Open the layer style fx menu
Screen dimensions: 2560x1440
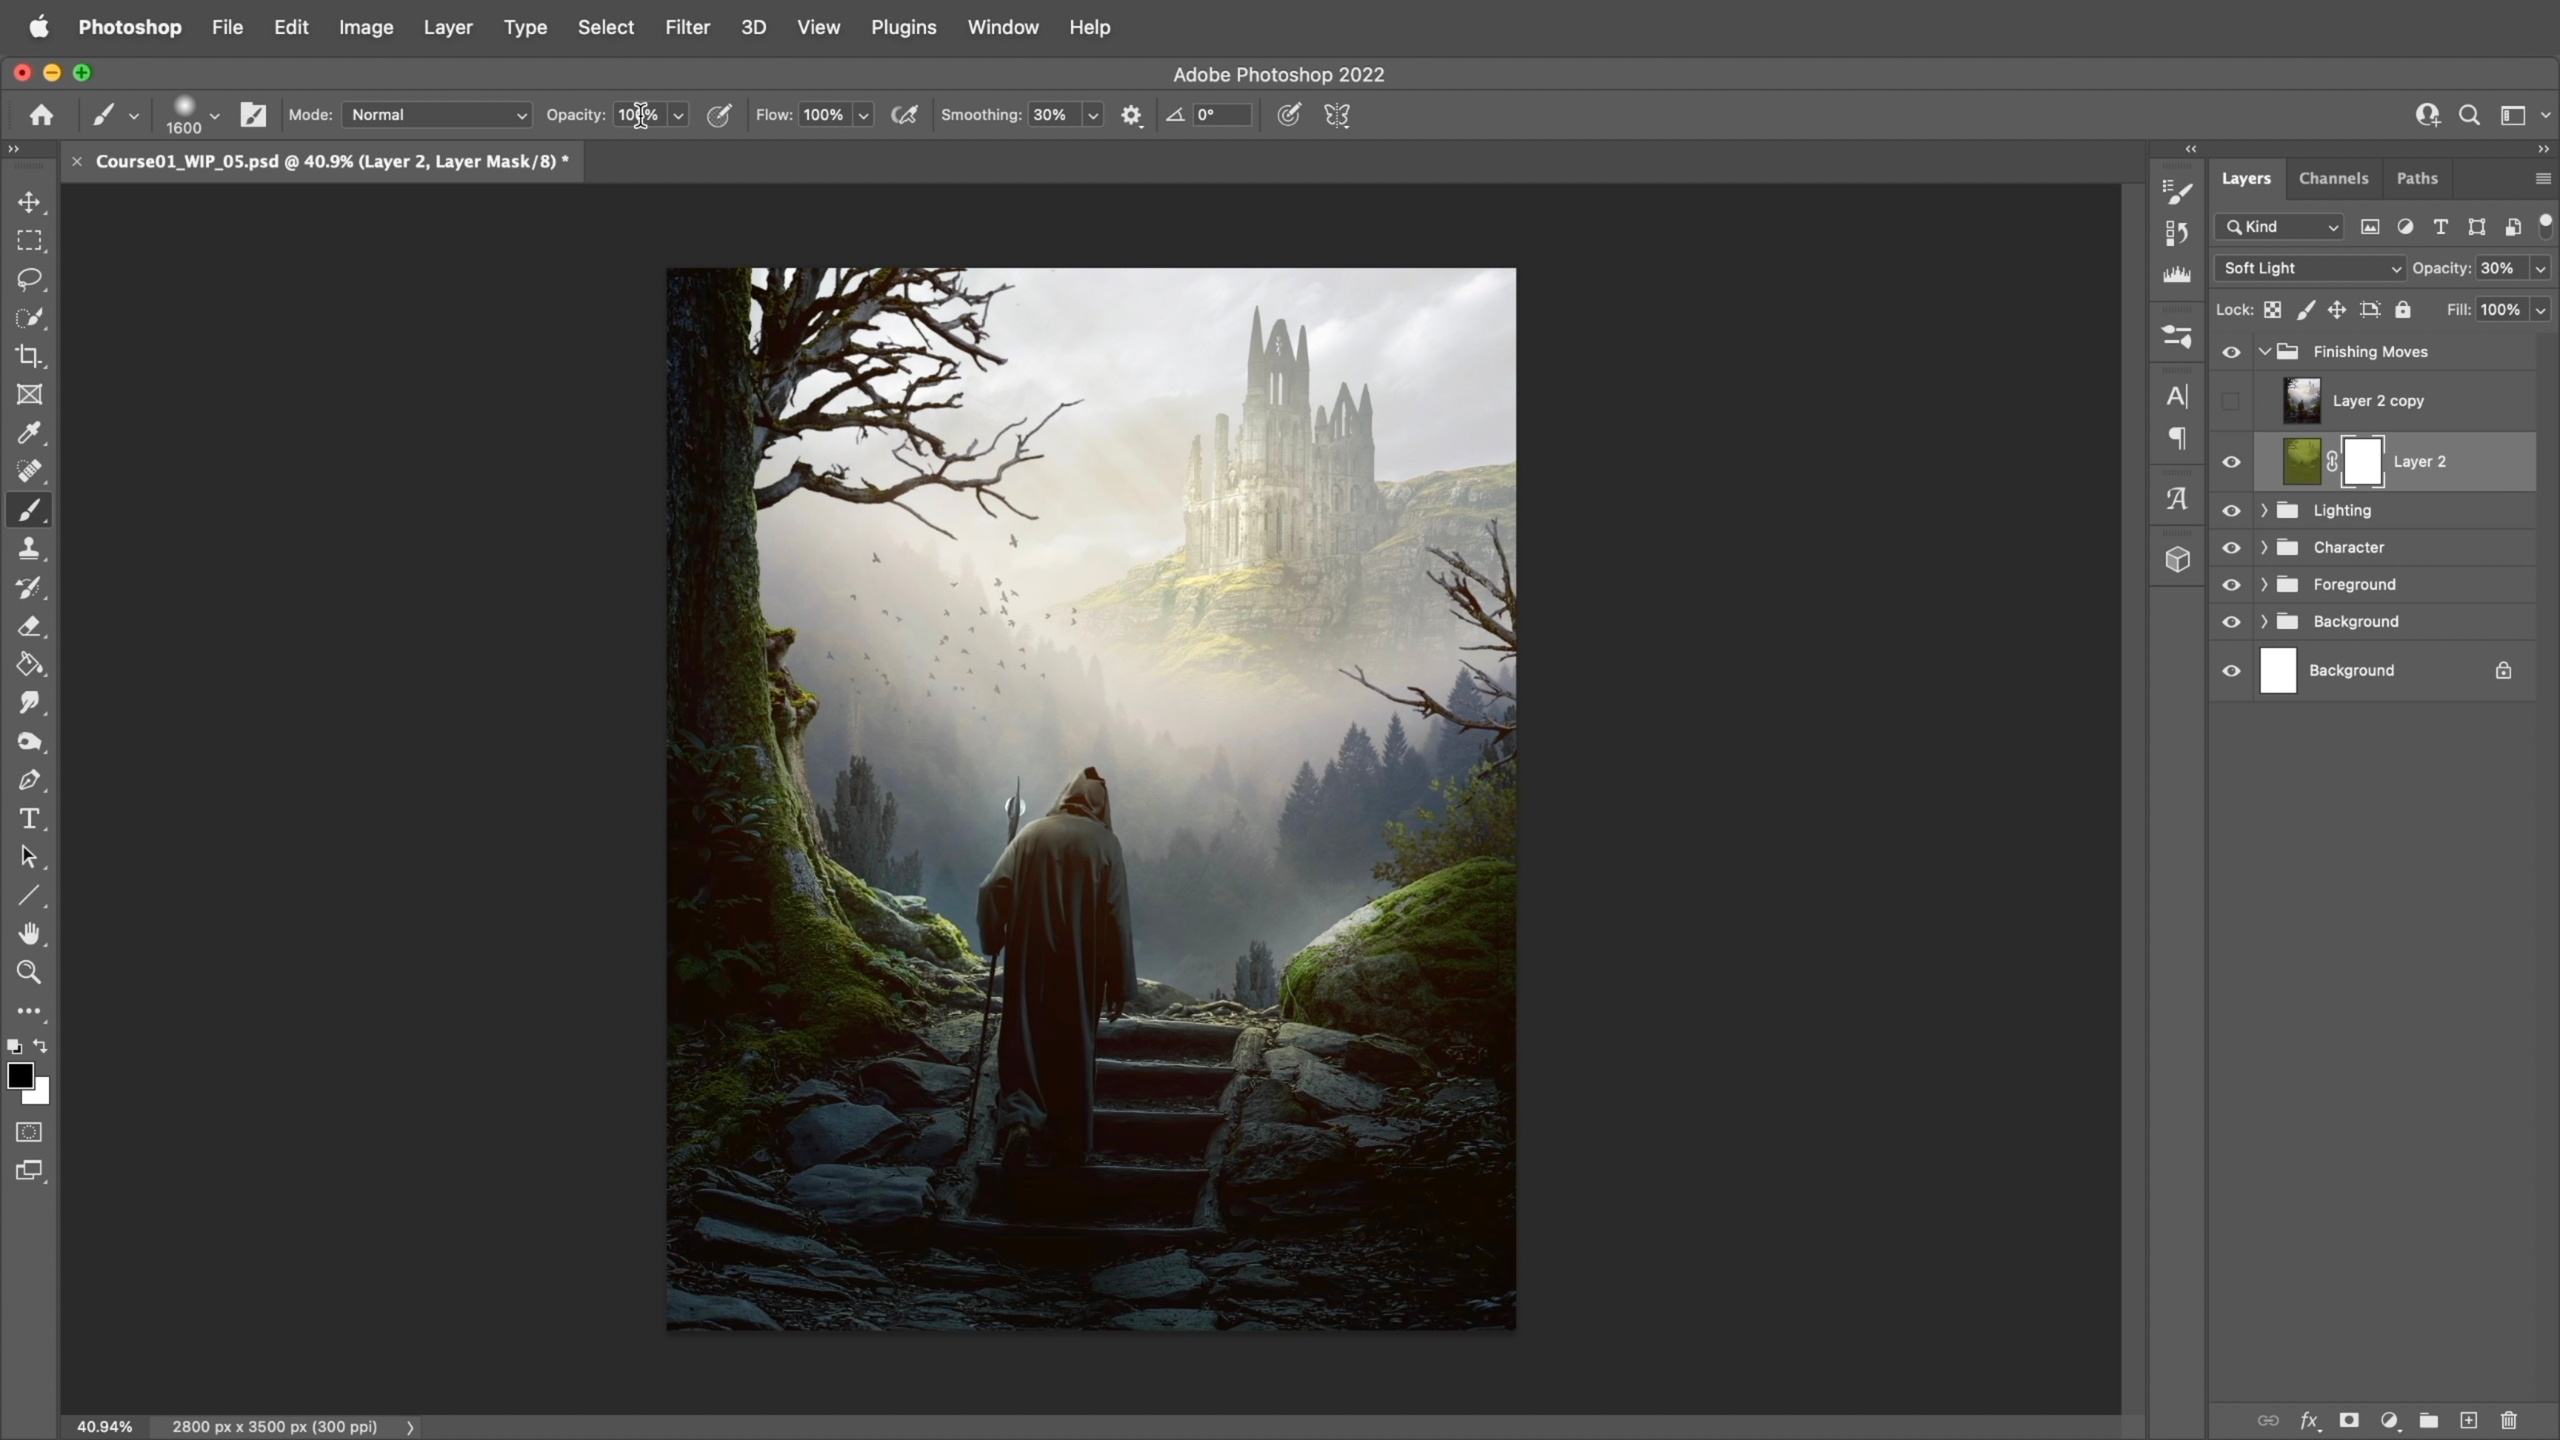coord(2309,1420)
